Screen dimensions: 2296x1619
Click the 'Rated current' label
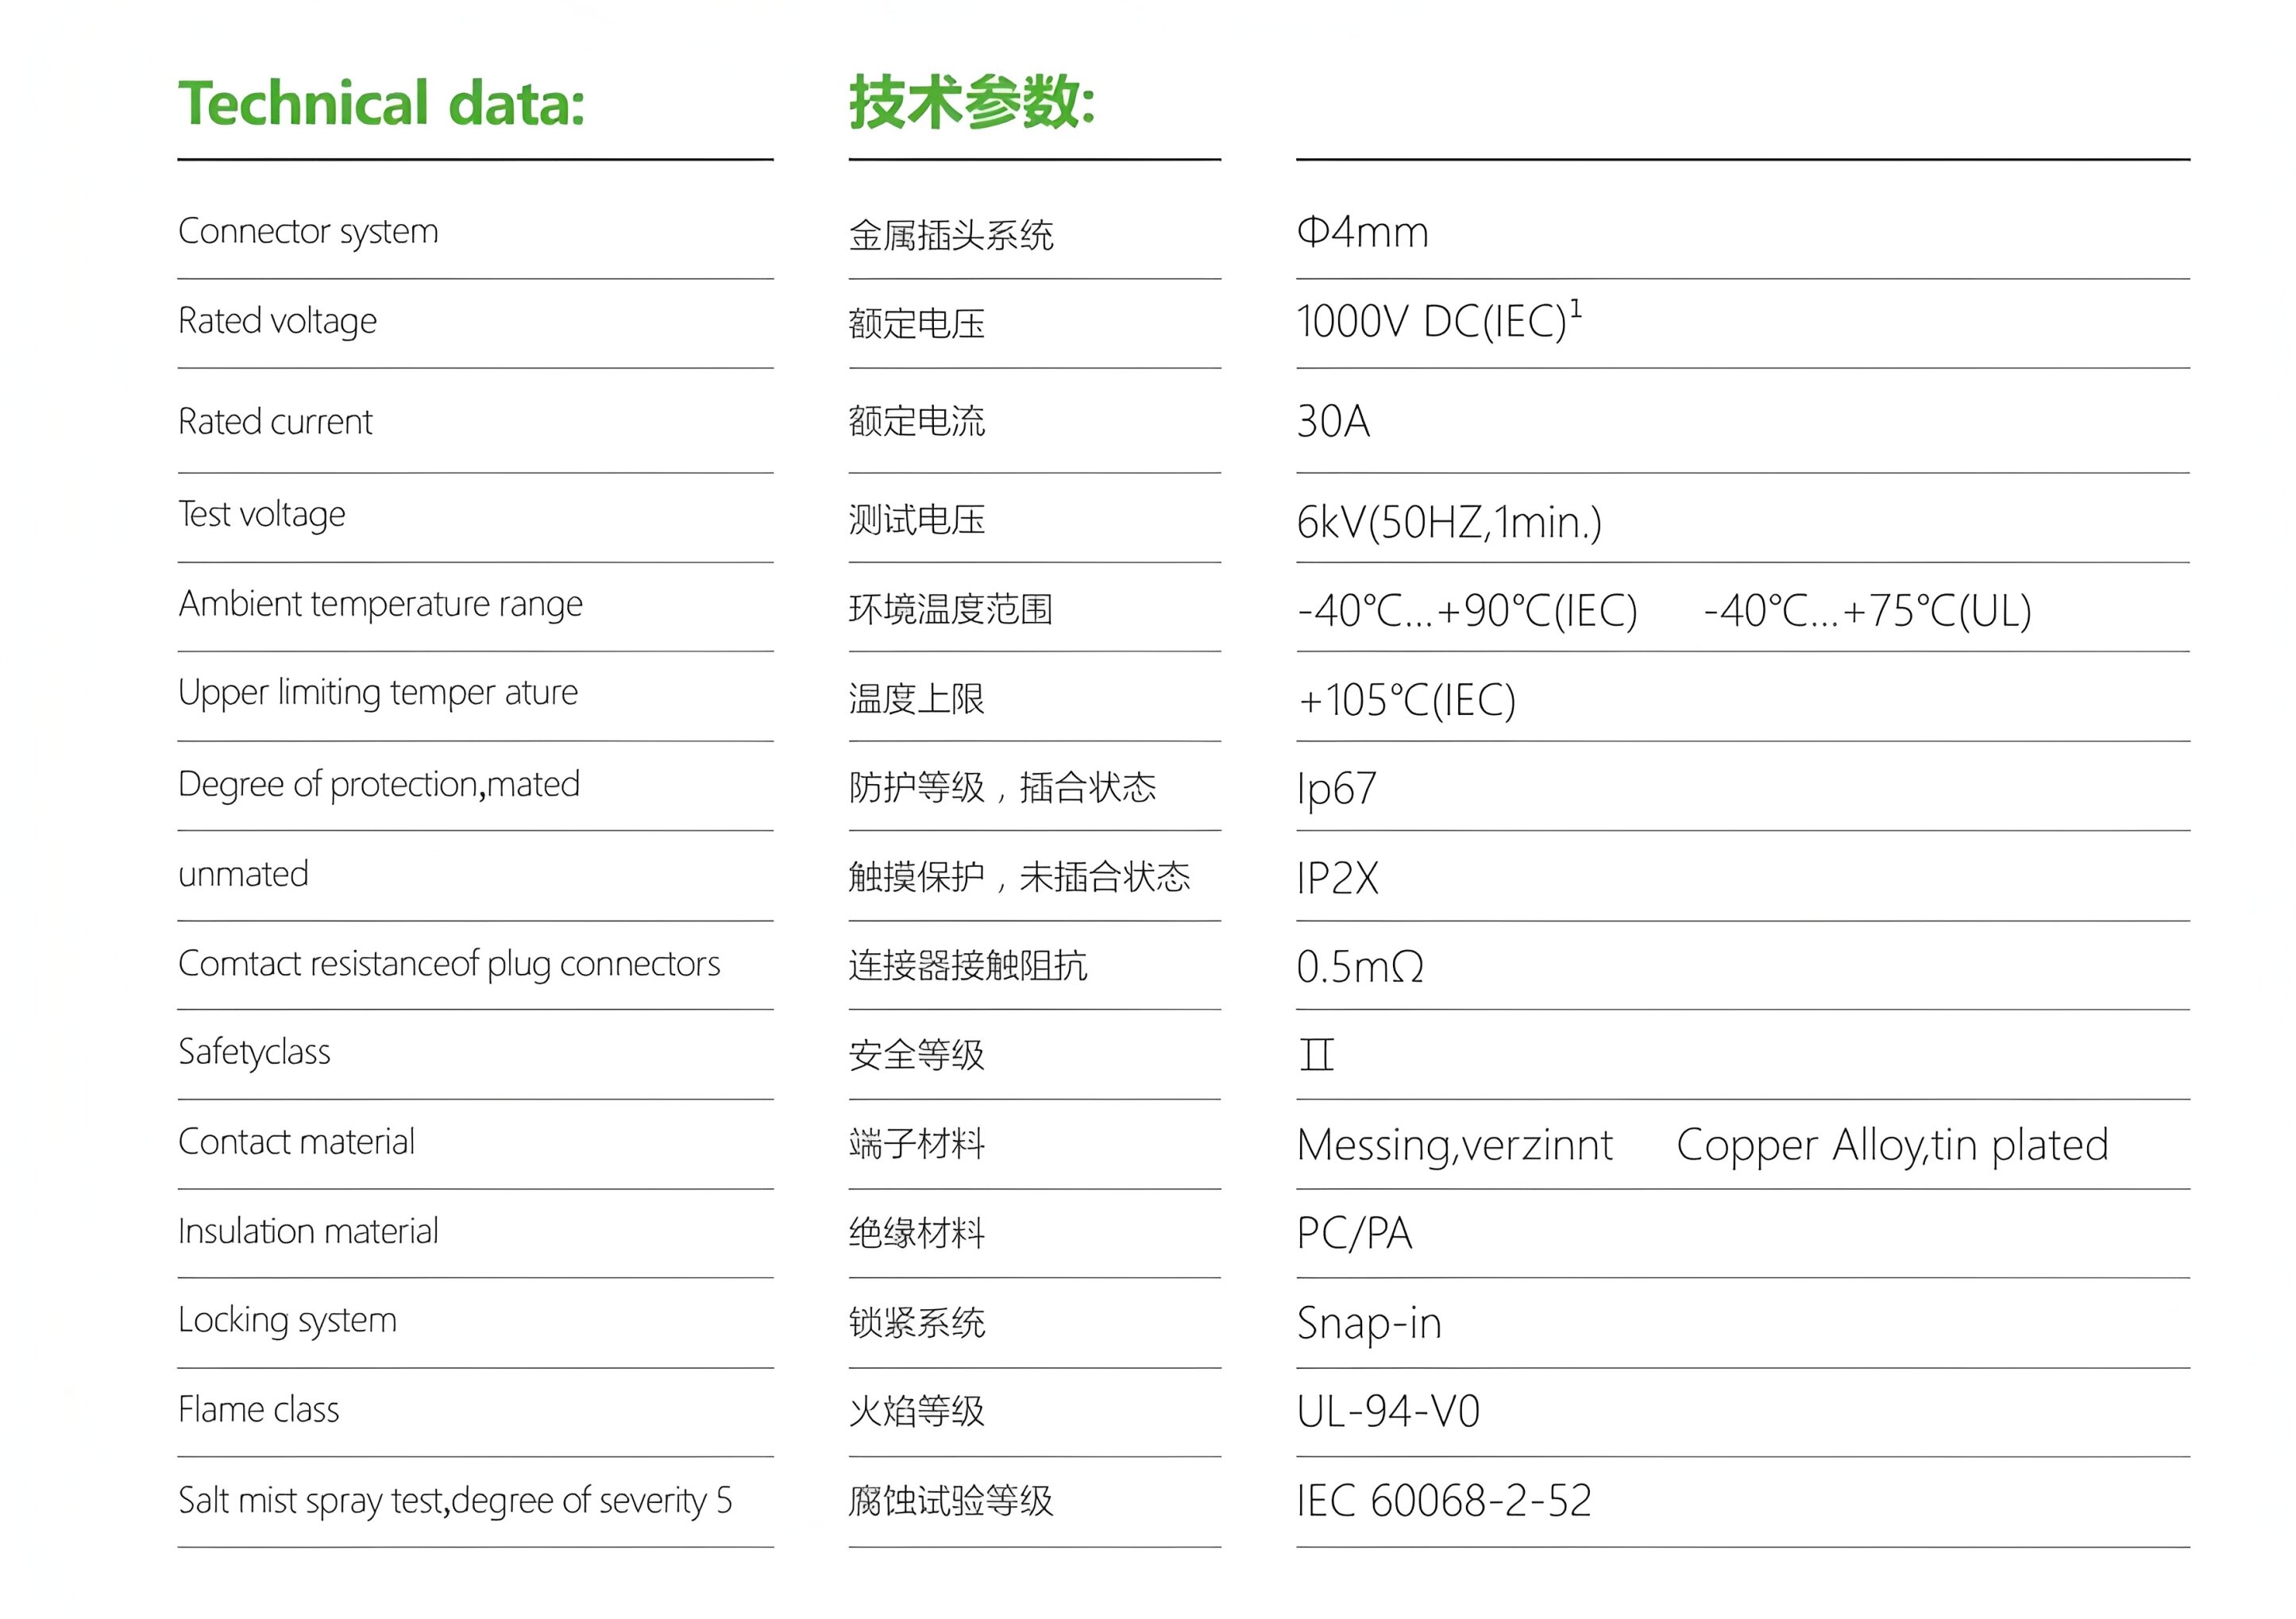pos(275,422)
